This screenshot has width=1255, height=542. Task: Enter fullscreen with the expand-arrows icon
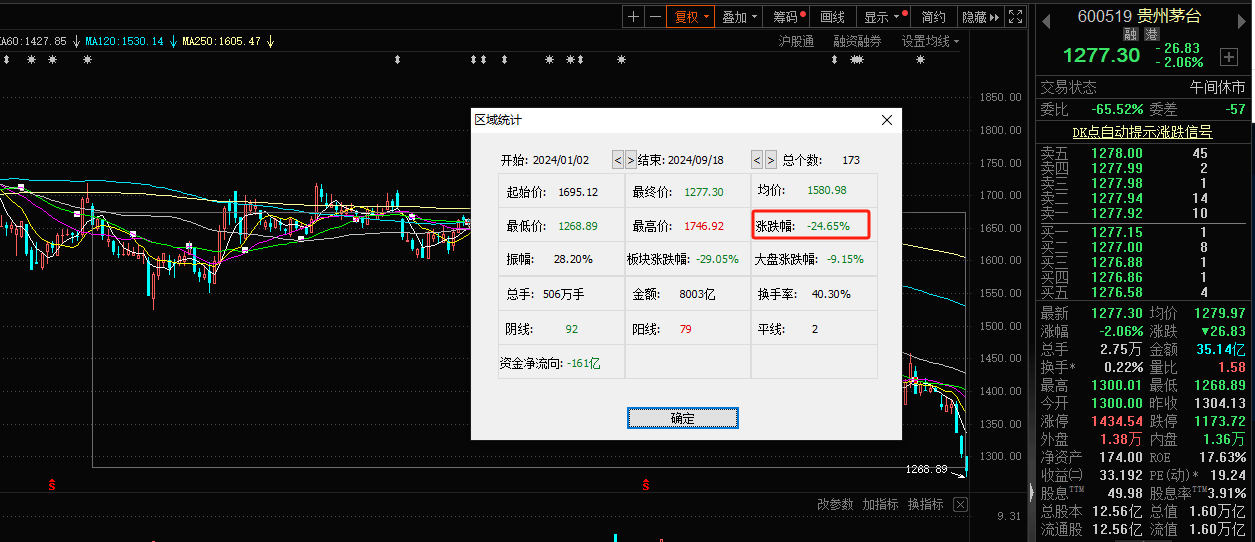pyautogui.click(x=1015, y=17)
